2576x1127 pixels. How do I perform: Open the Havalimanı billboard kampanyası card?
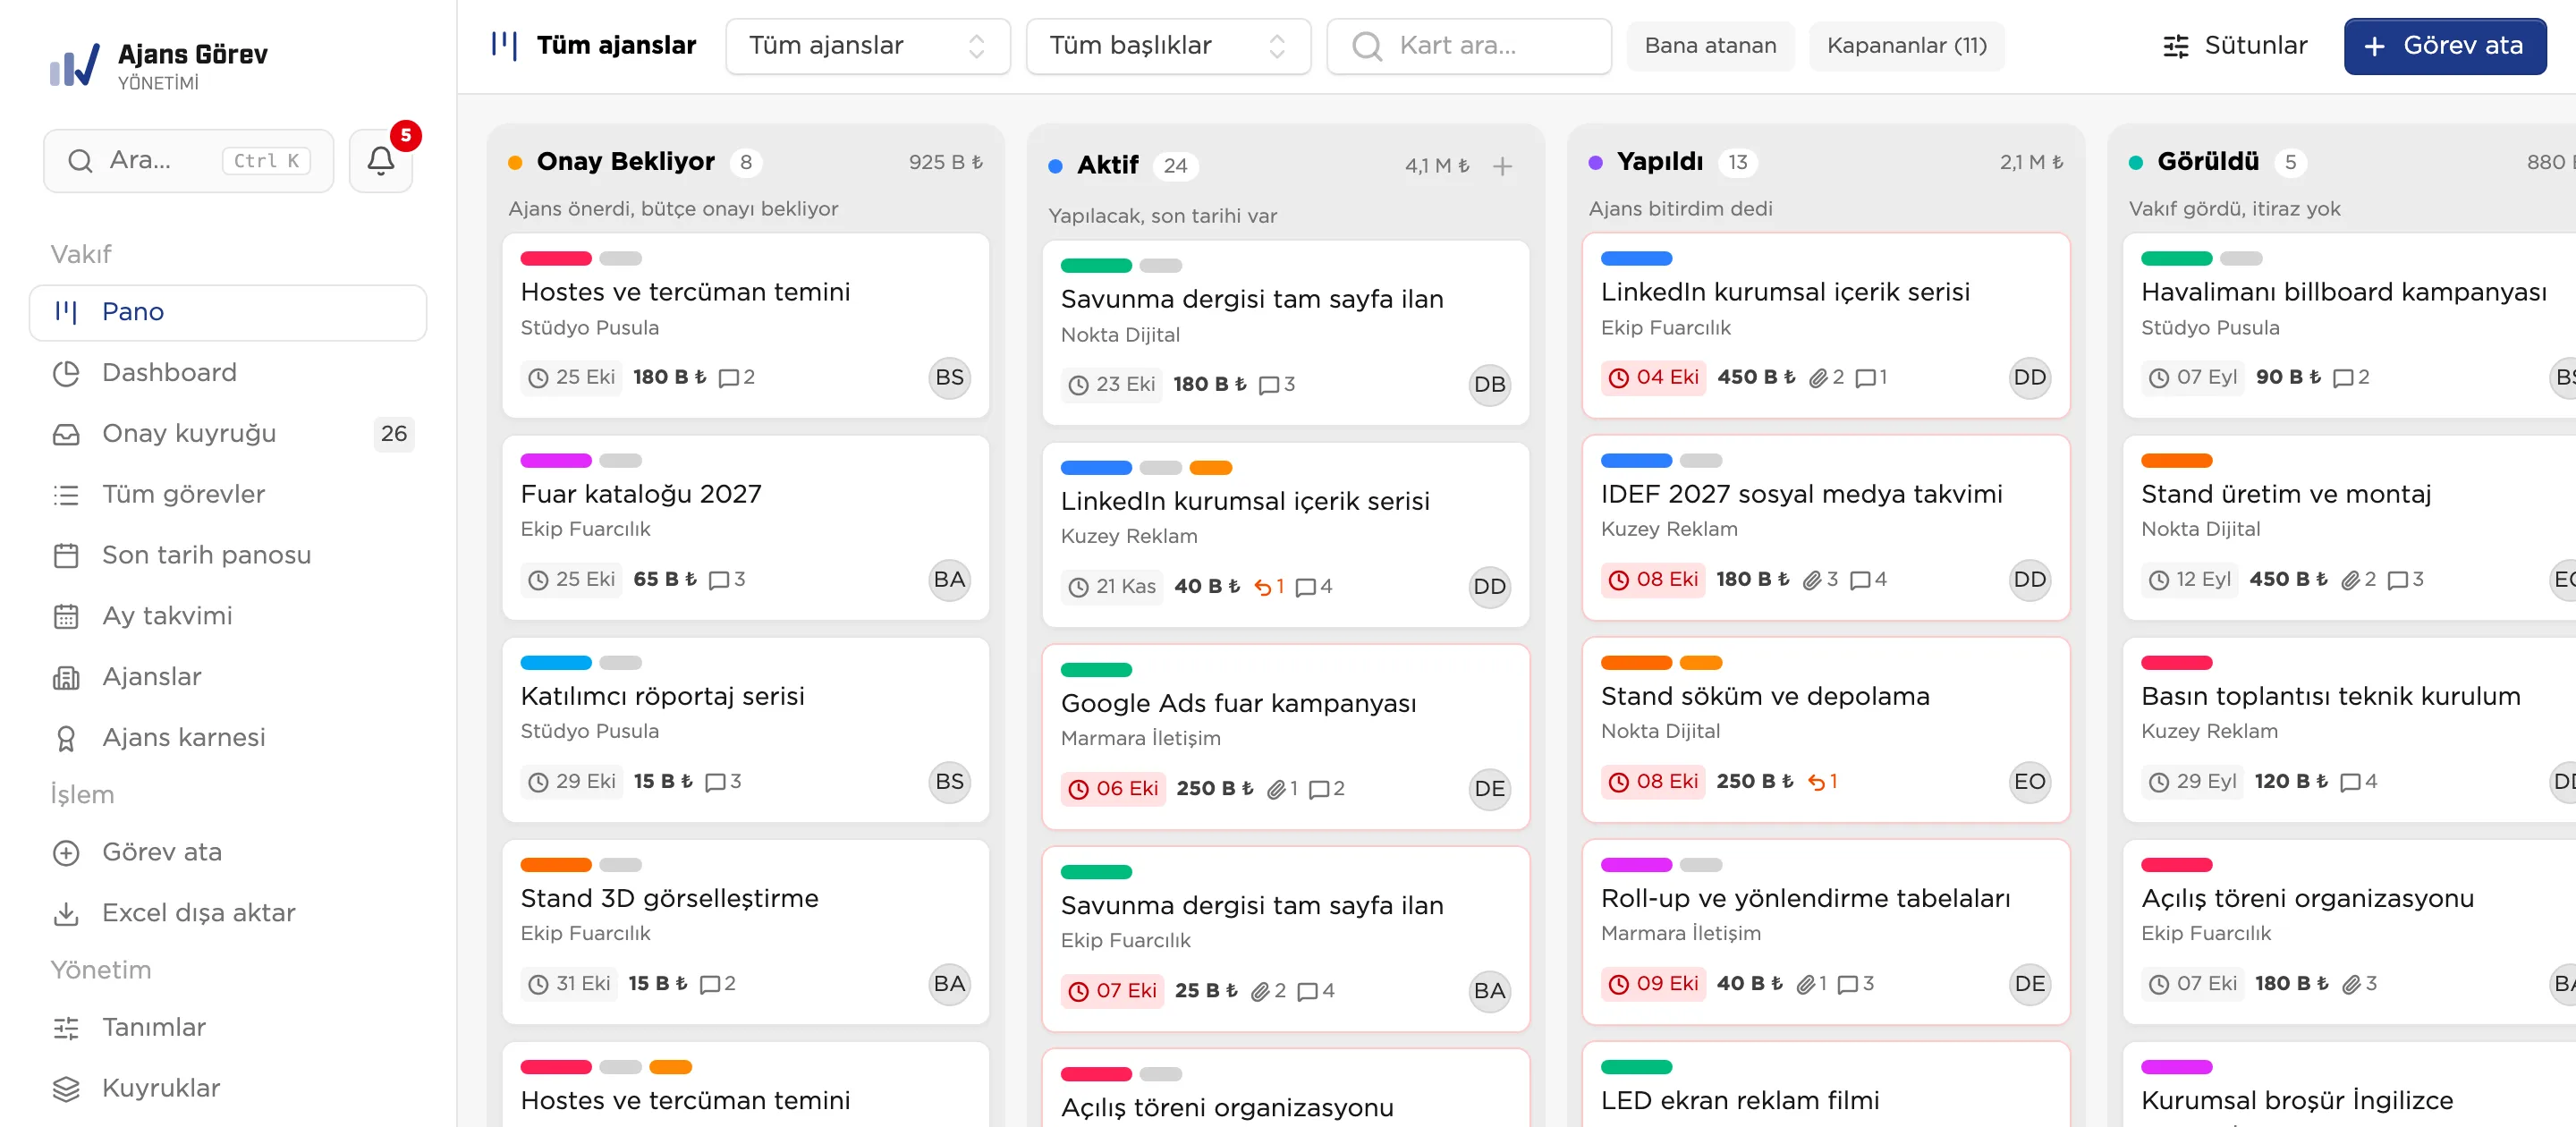(x=2350, y=326)
